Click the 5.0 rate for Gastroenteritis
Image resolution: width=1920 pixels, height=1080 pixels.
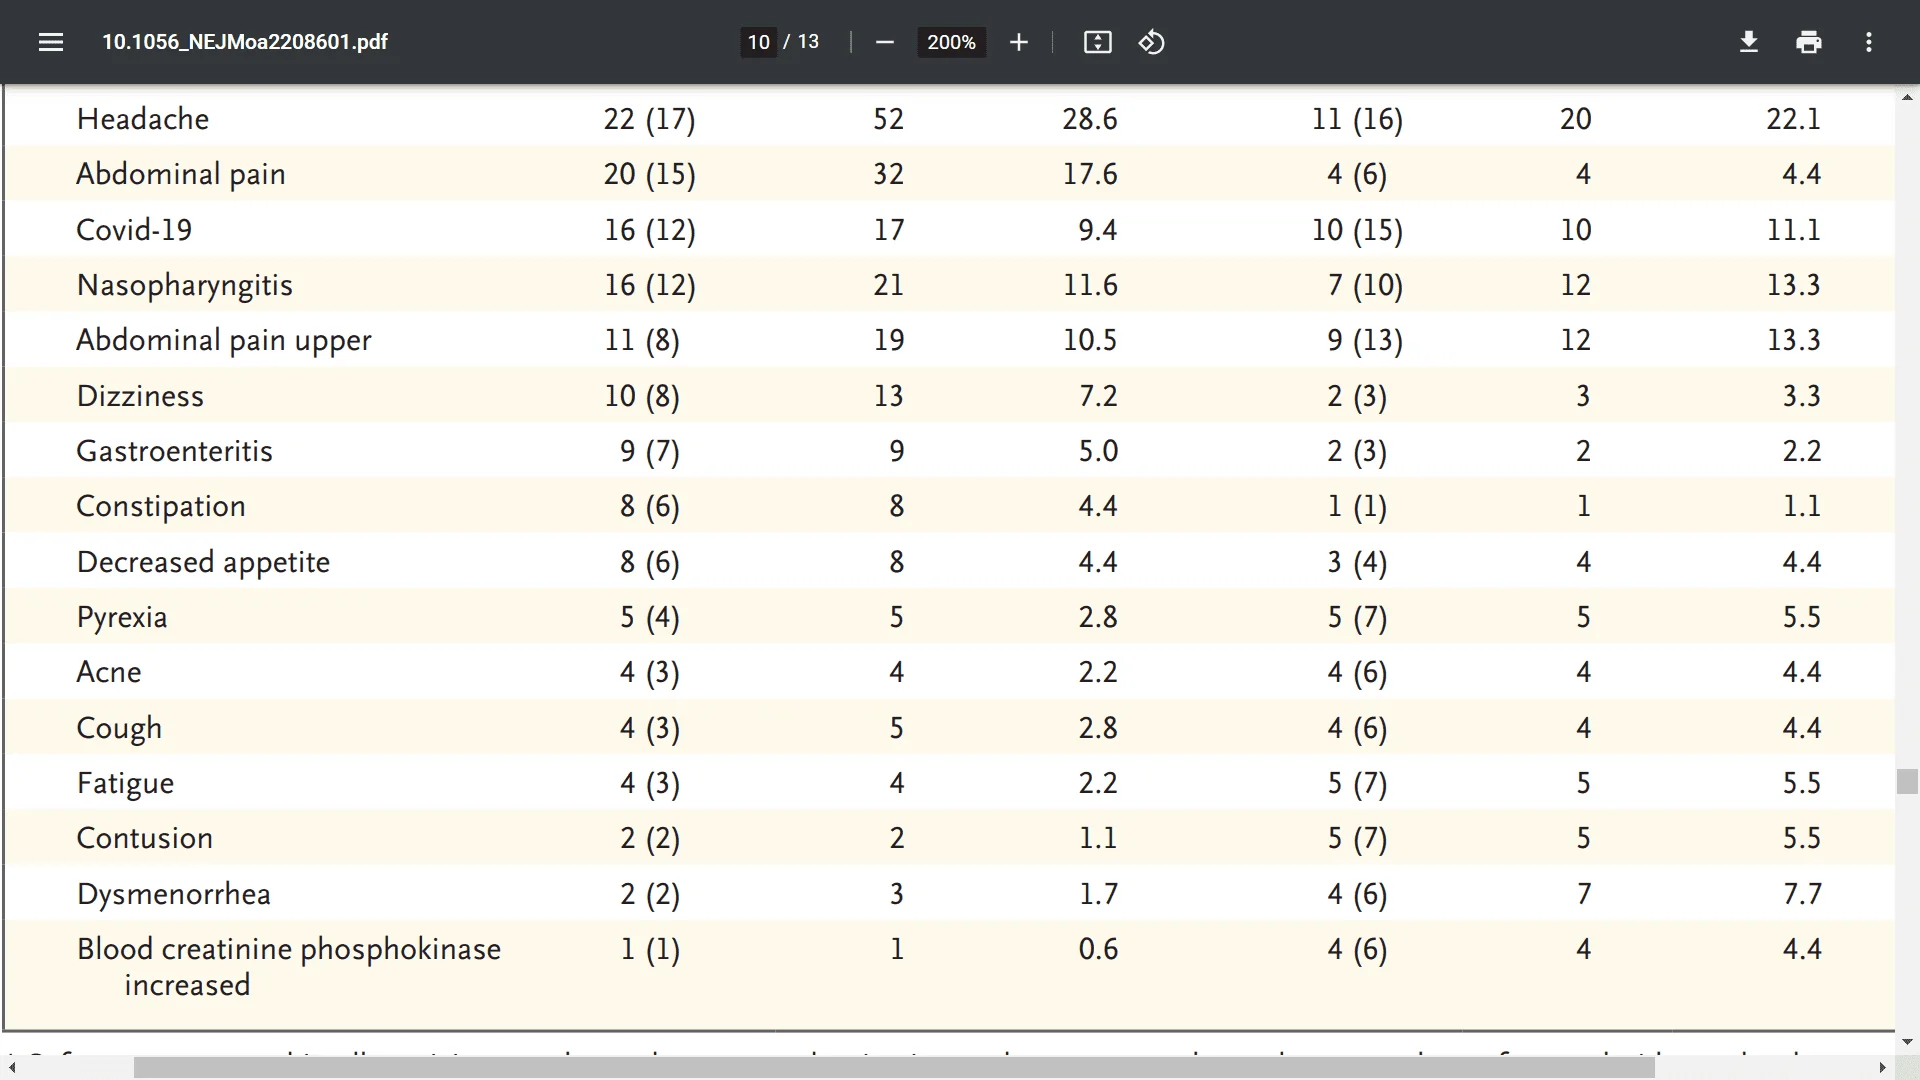[1098, 451]
